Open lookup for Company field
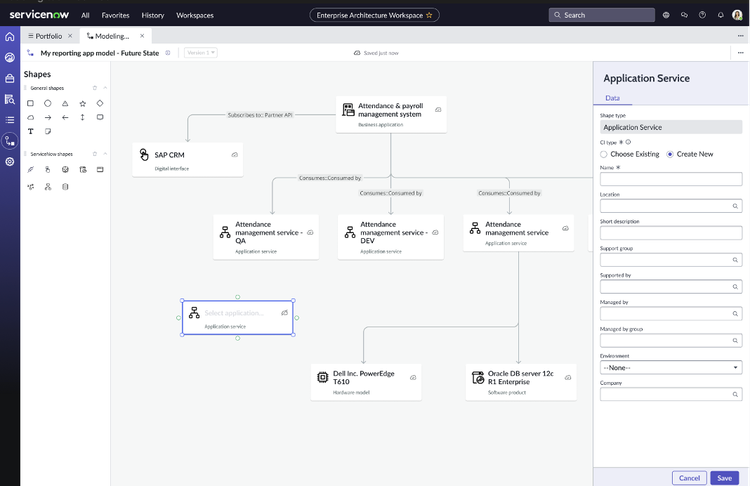 click(x=735, y=394)
